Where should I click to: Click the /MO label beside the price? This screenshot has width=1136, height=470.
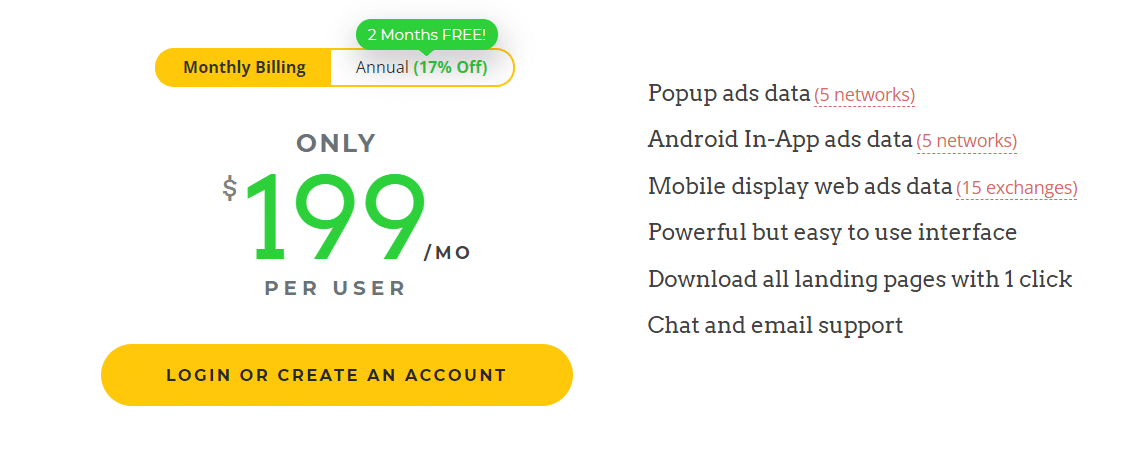click(447, 253)
